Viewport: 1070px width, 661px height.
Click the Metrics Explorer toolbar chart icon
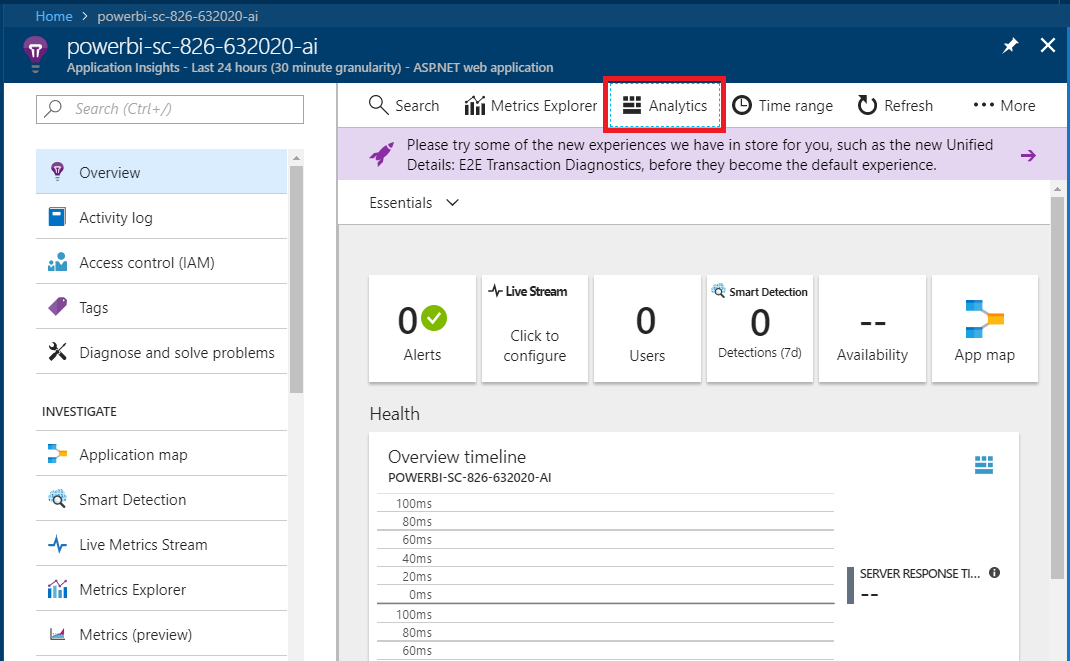(x=474, y=106)
